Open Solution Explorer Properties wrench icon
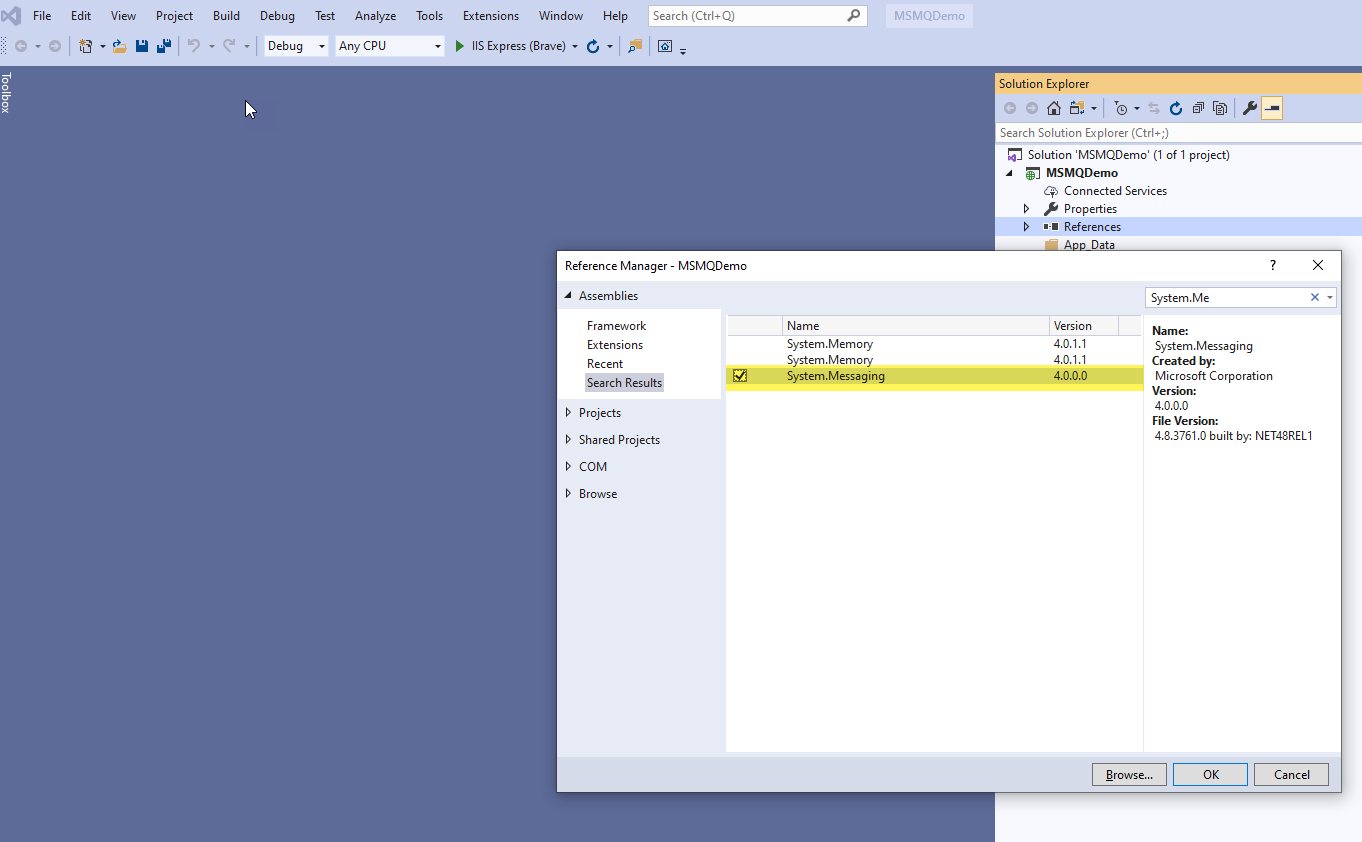 [x=1249, y=107]
